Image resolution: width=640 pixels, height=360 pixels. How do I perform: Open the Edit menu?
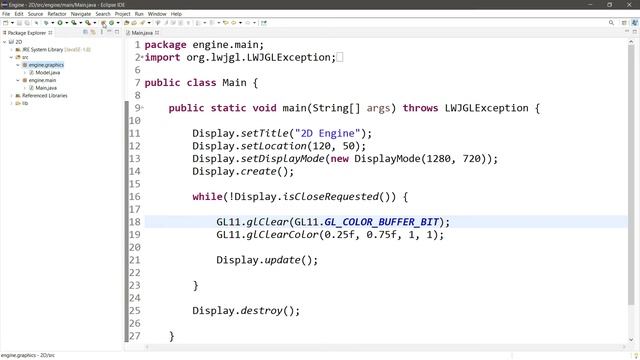(x=19, y=14)
